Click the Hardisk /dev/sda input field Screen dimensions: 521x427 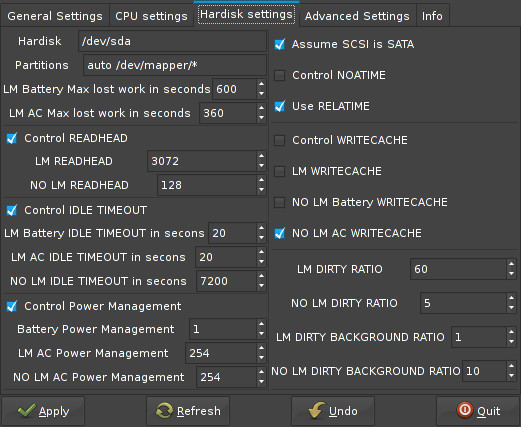point(172,41)
